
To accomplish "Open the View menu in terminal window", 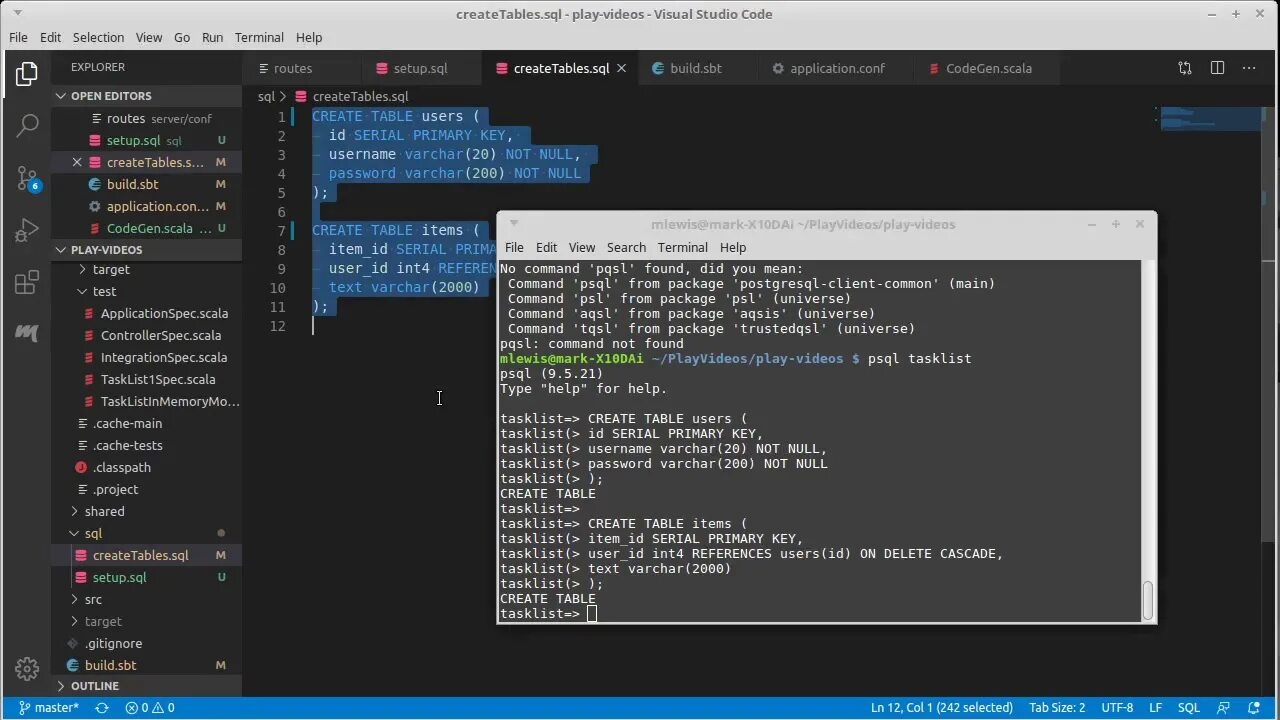I will (582, 247).
